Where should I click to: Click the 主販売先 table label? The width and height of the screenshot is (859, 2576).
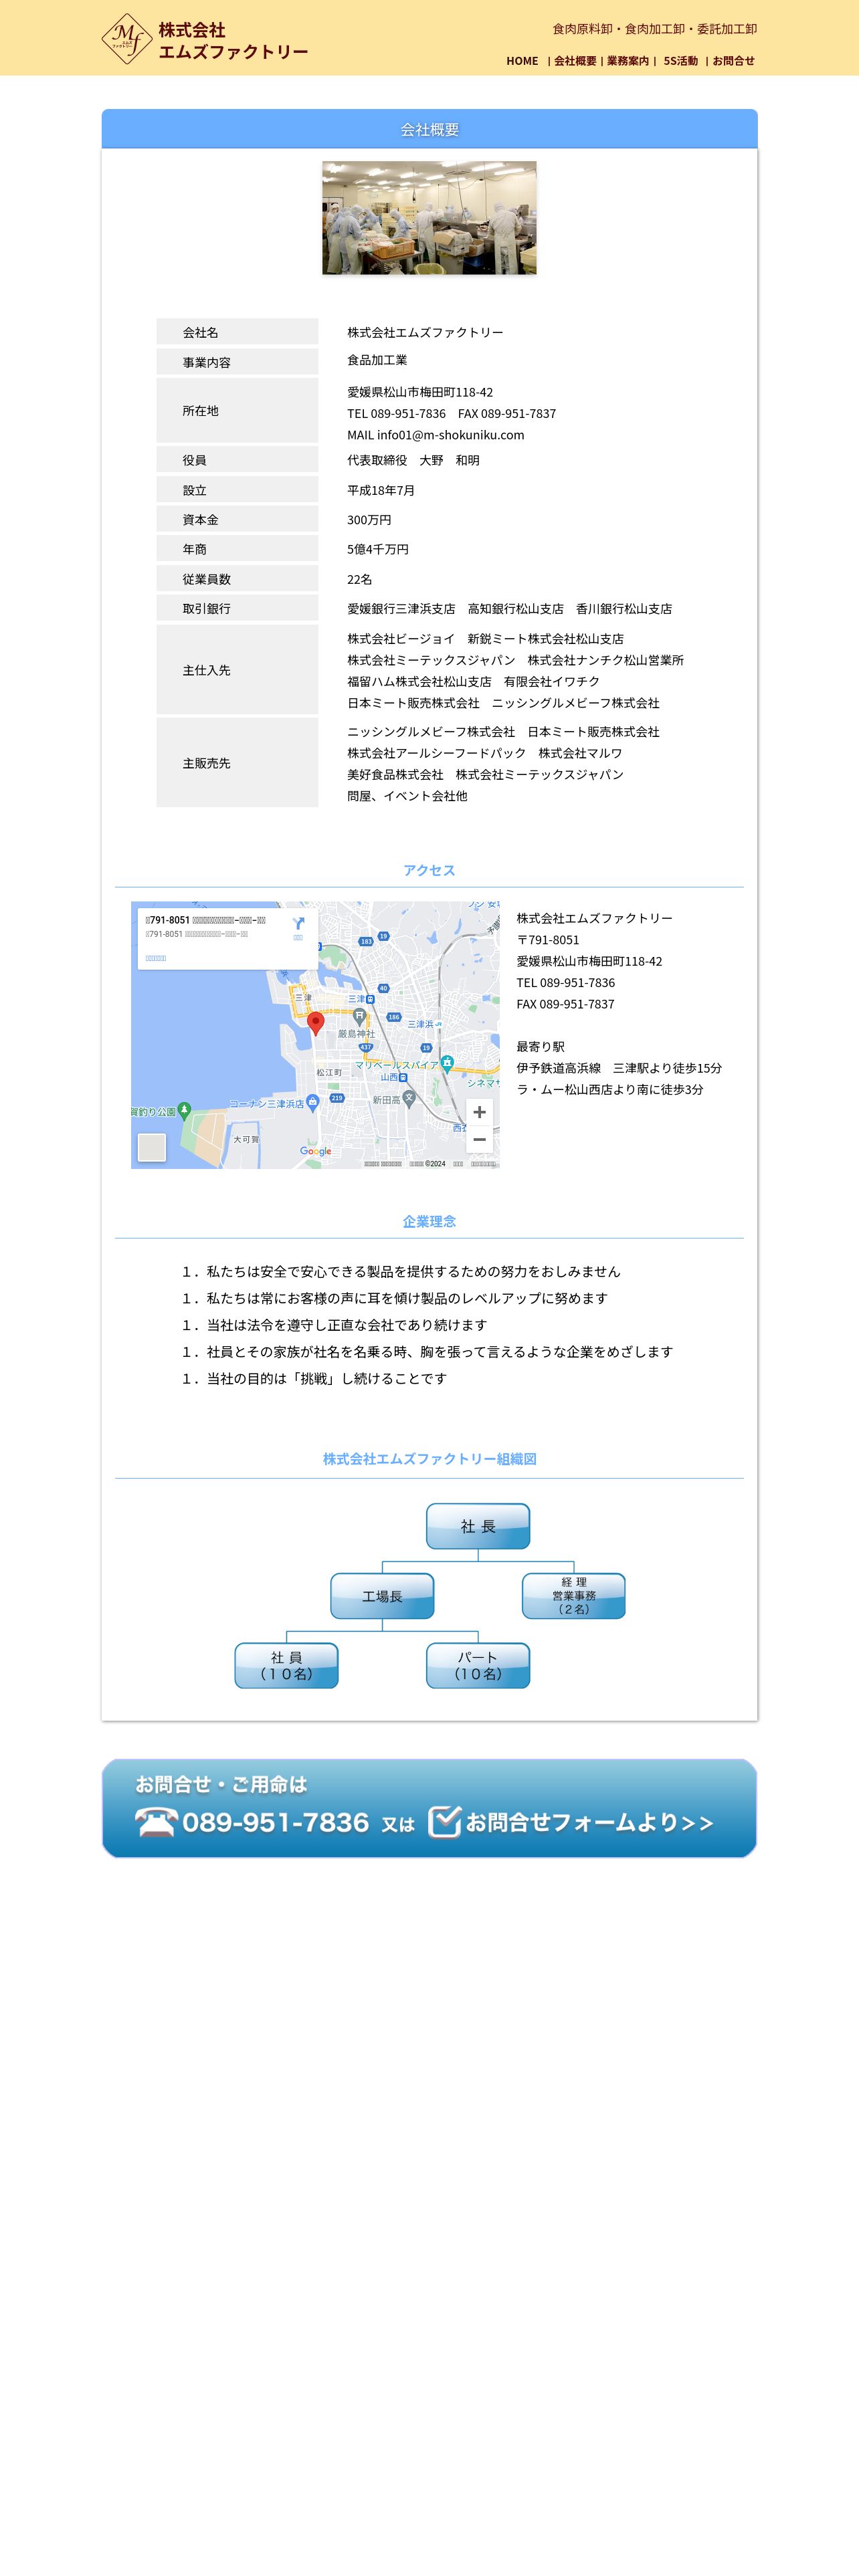pyautogui.click(x=237, y=763)
